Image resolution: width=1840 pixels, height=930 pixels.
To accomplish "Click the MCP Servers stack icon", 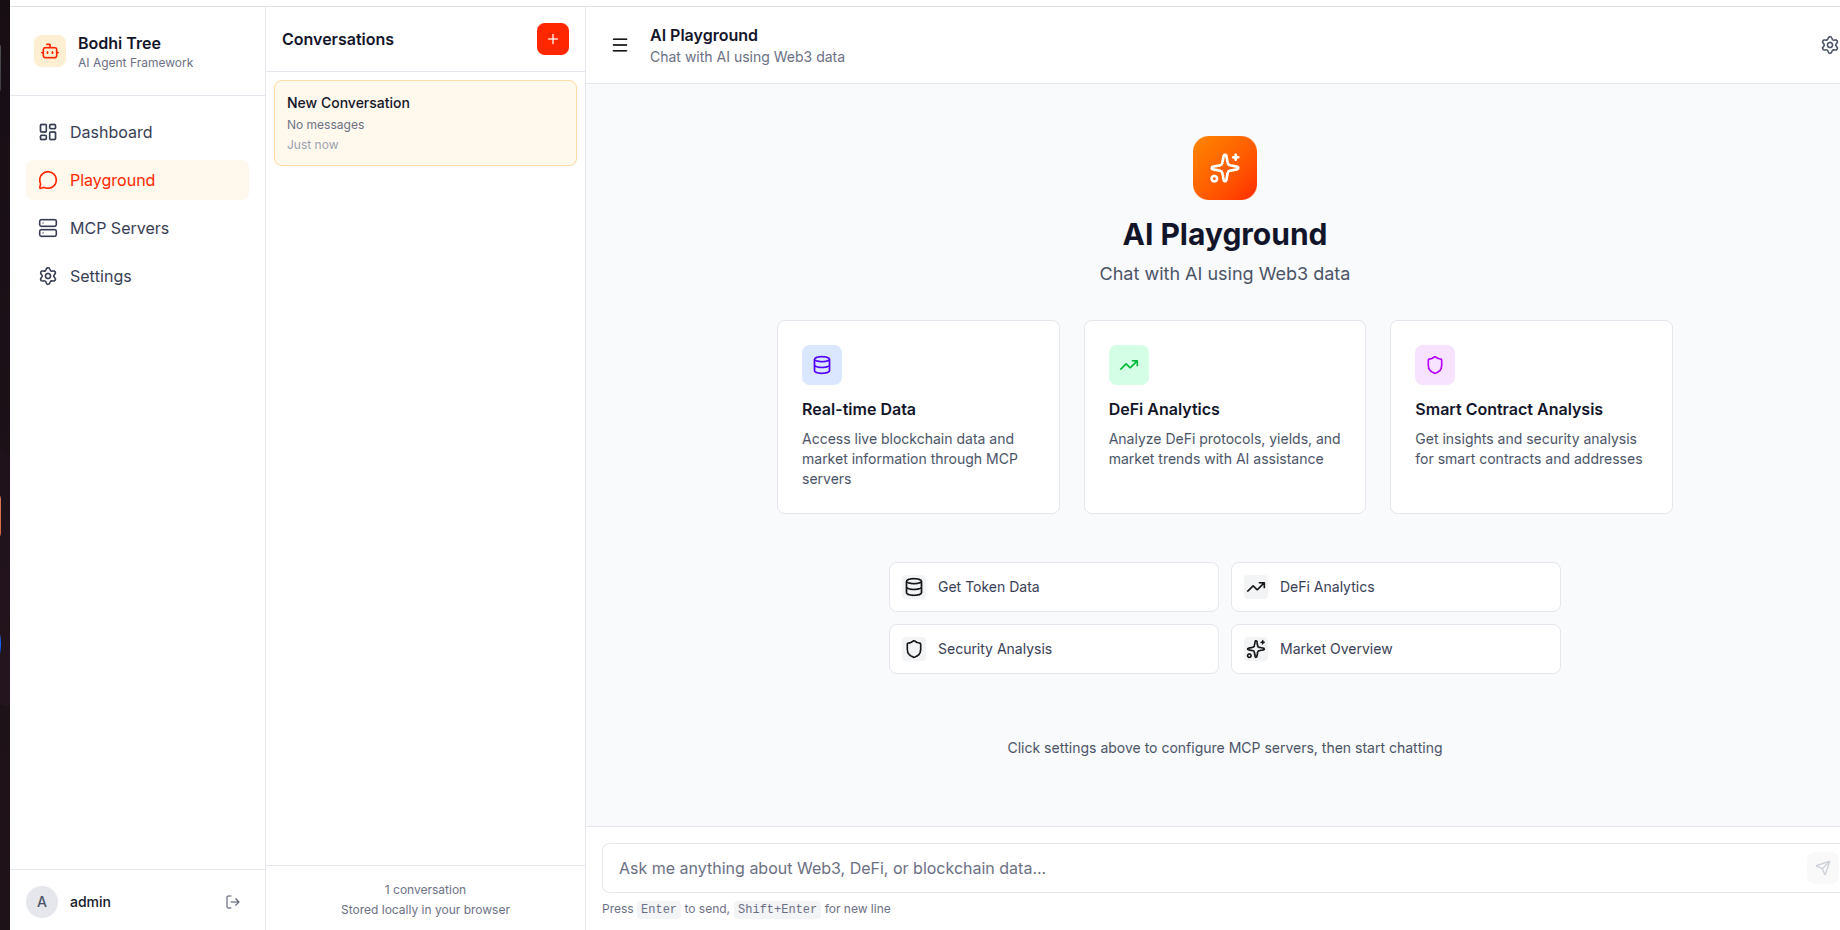I will click(48, 228).
